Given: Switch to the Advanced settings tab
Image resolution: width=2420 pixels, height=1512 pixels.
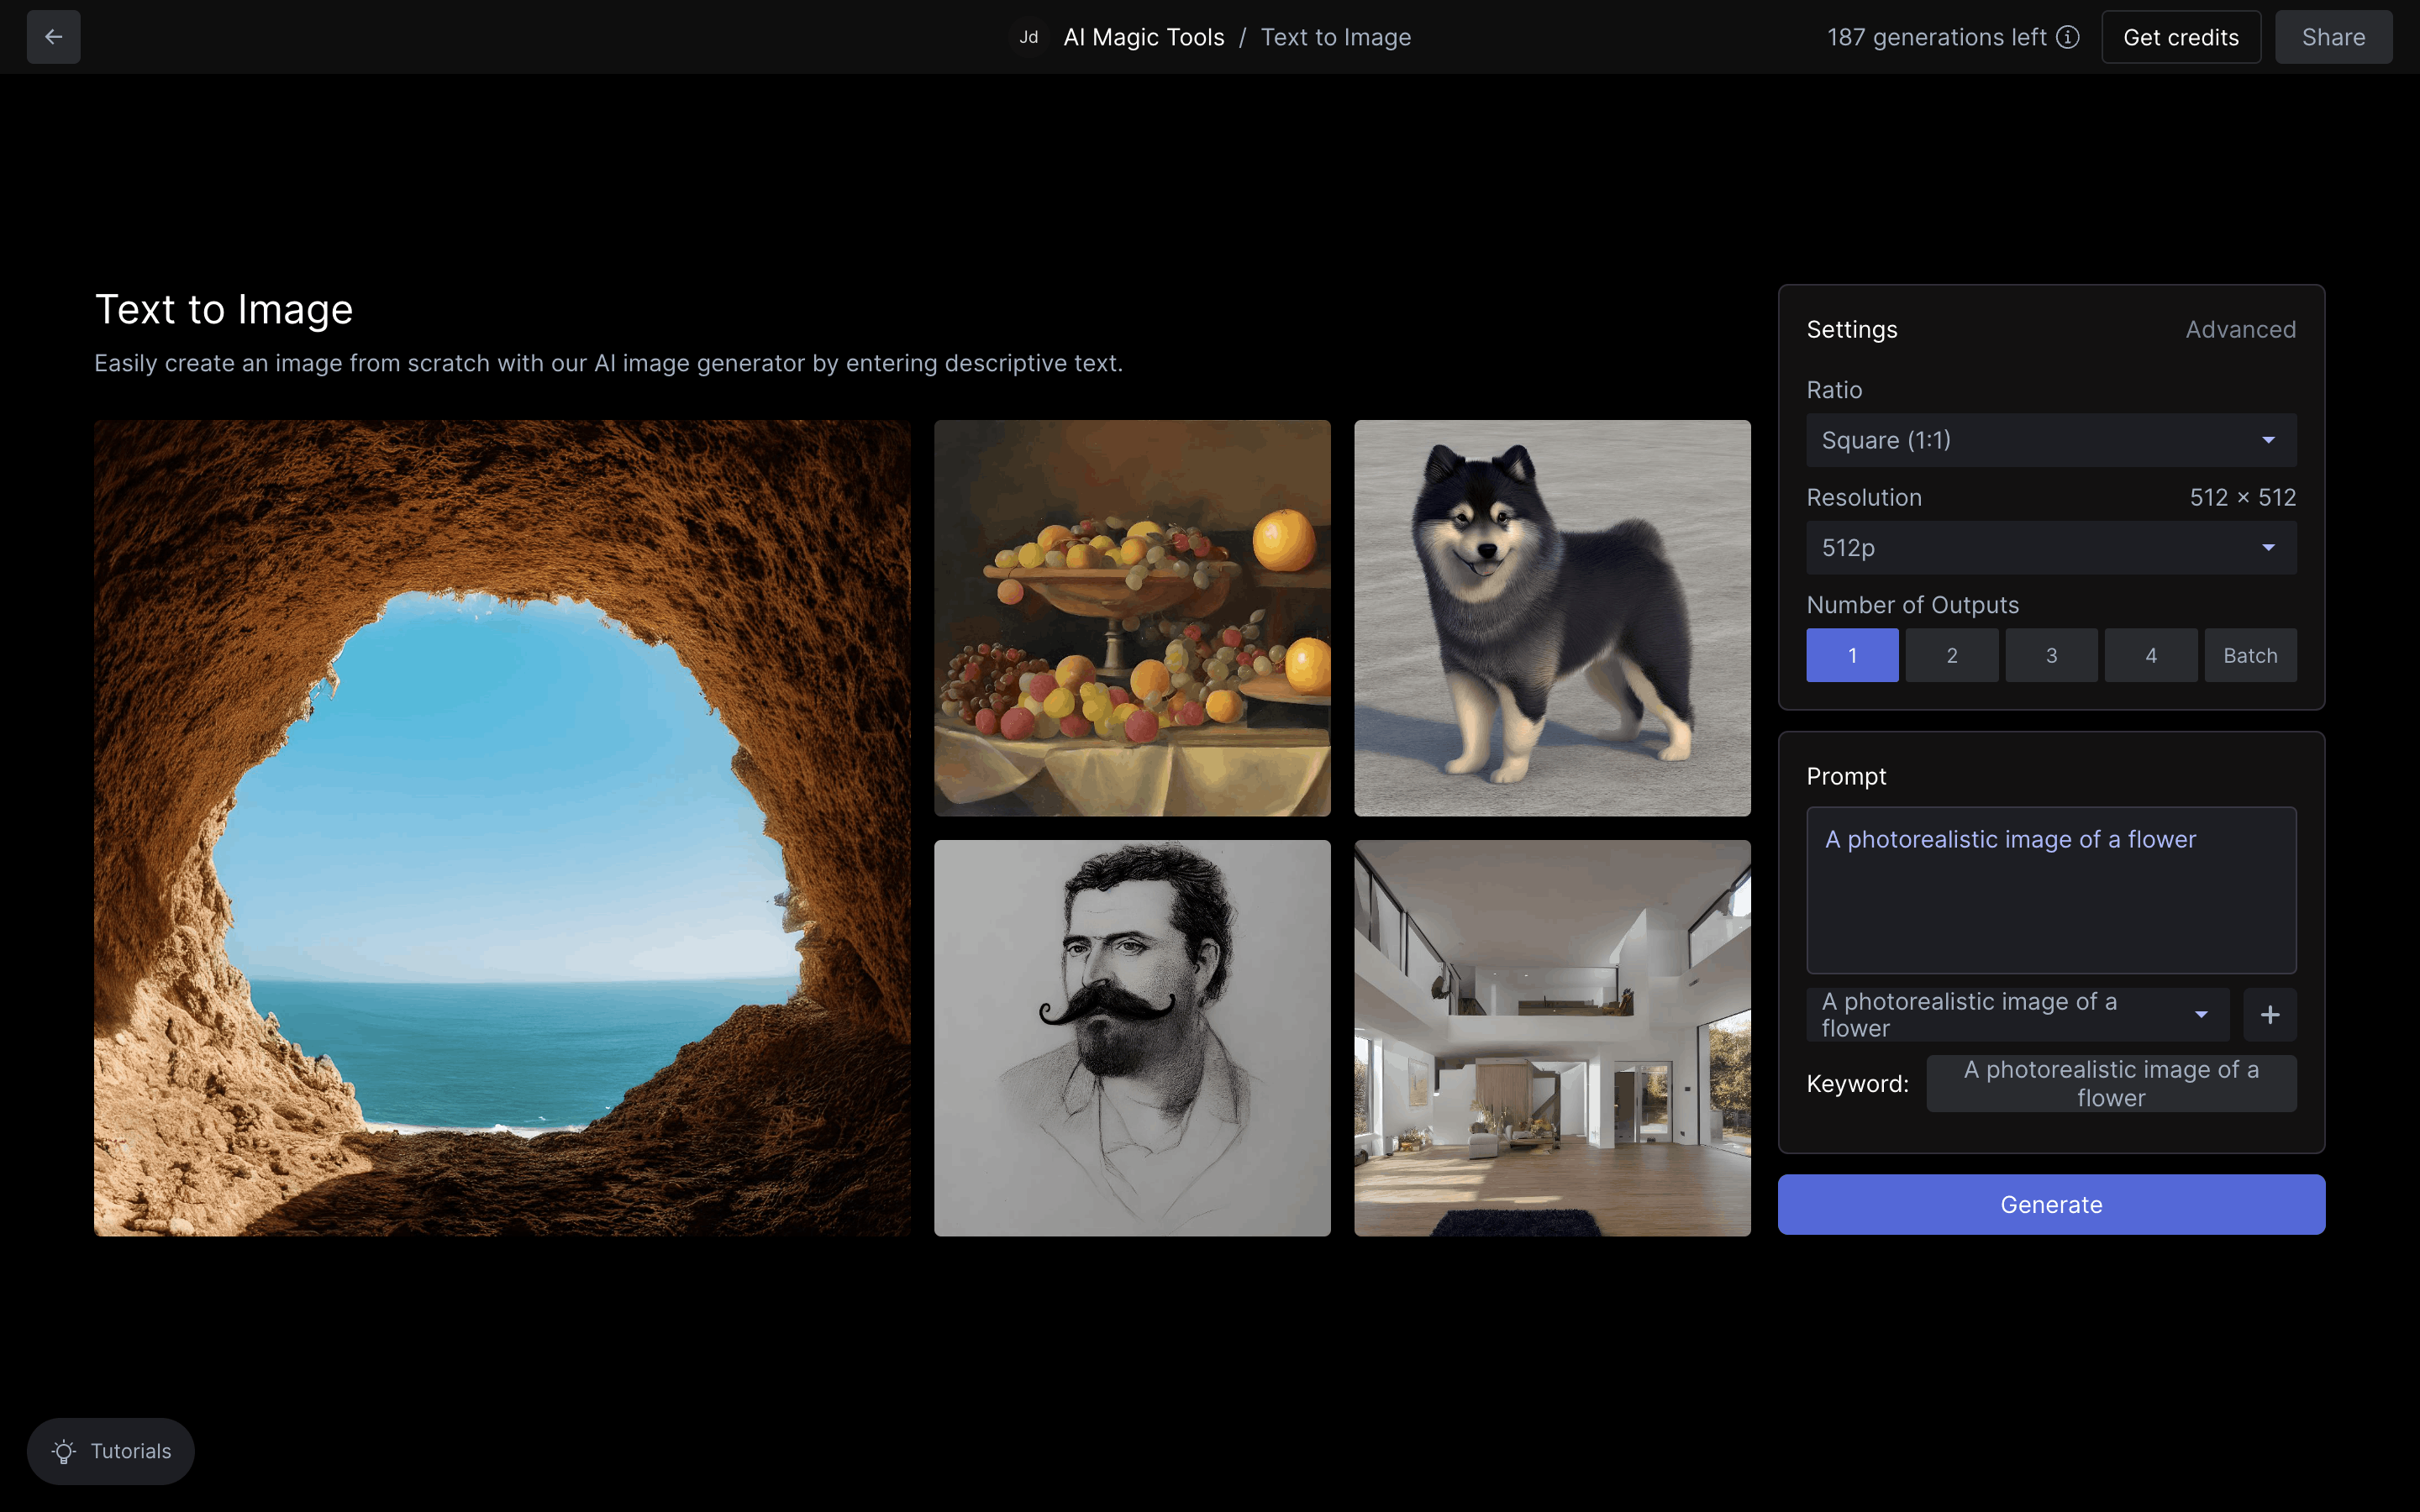Looking at the screenshot, I should coord(2240,329).
